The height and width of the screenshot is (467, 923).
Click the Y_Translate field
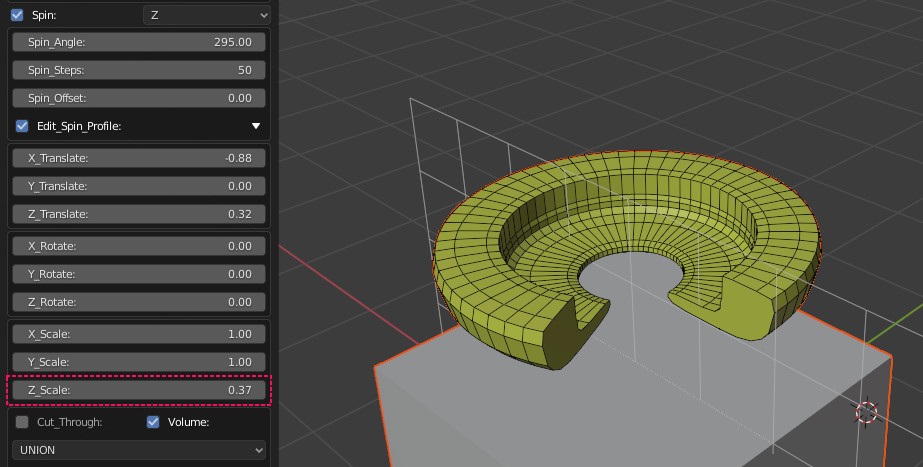tap(139, 186)
